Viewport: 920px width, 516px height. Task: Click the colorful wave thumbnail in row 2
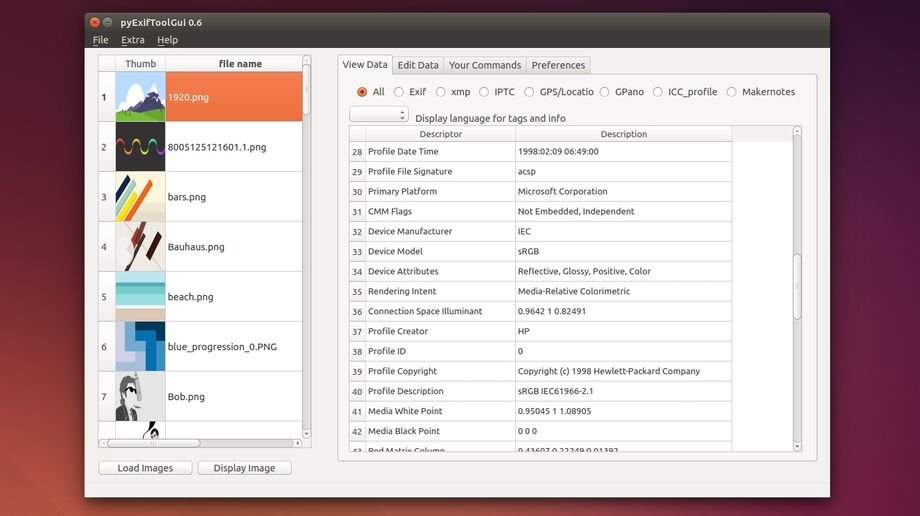(x=140, y=147)
